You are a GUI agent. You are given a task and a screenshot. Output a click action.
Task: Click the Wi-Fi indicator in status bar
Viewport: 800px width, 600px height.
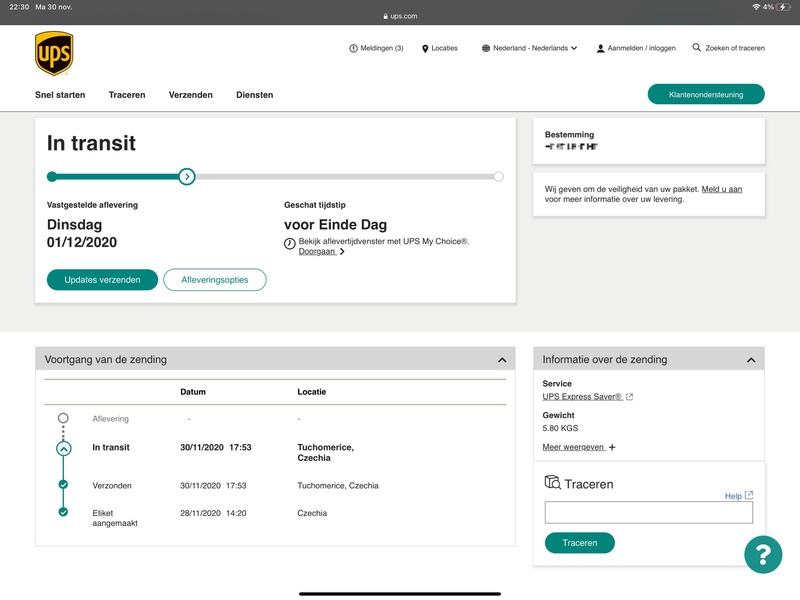[x=756, y=7]
